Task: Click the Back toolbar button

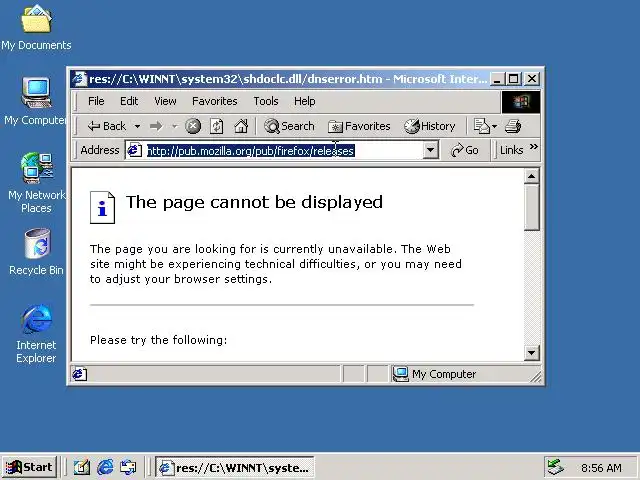Action: pos(107,127)
